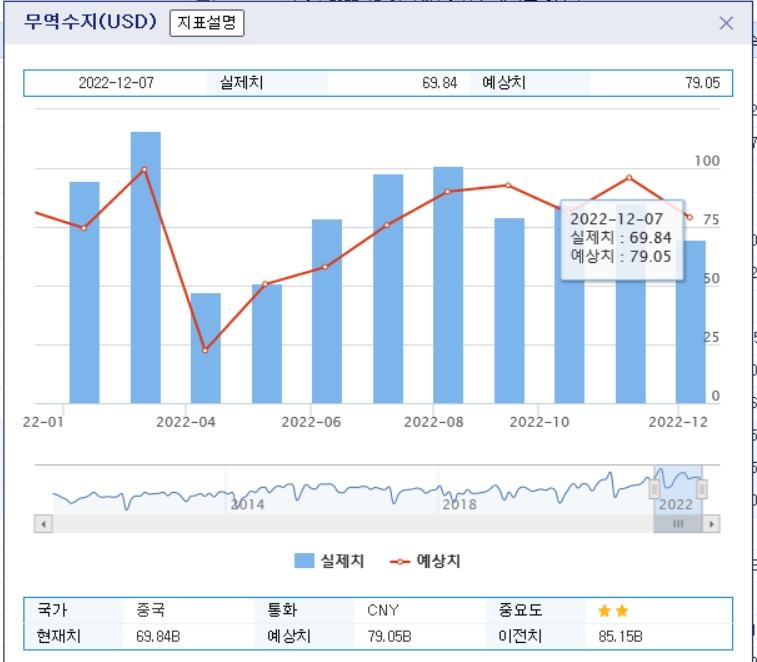The width and height of the screenshot is (757, 662).
Task: Click the left arrow of navigator scrollbar
Action: pyautogui.click(x=43, y=523)
